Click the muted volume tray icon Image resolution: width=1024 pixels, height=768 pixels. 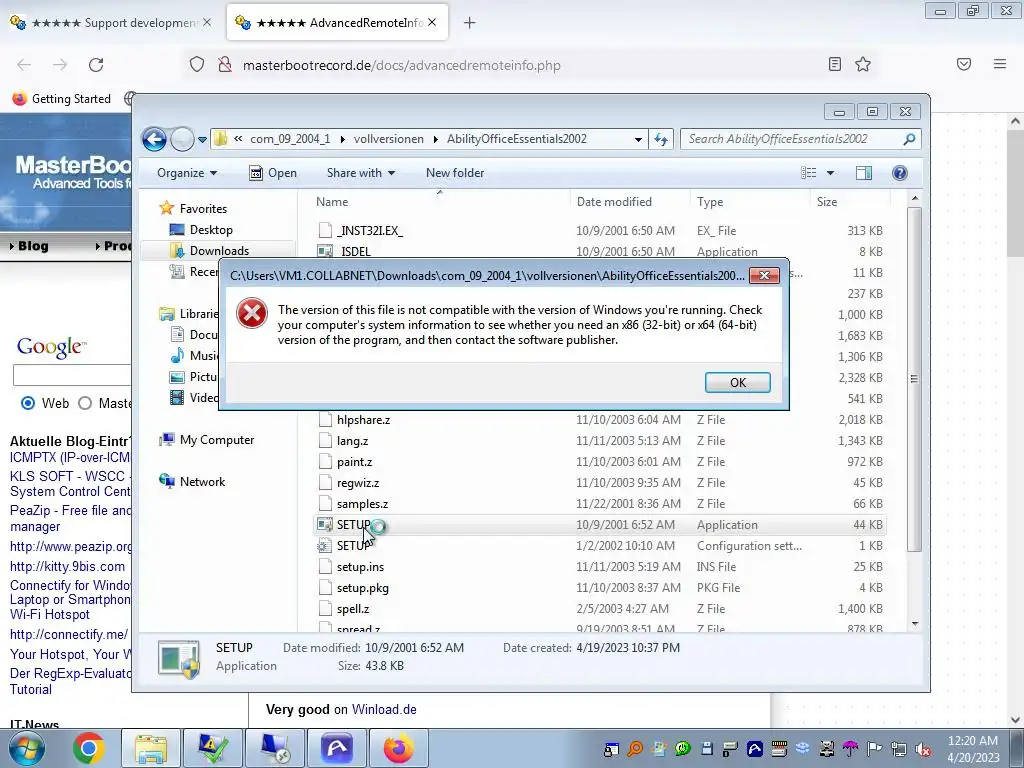coord(923,748)
